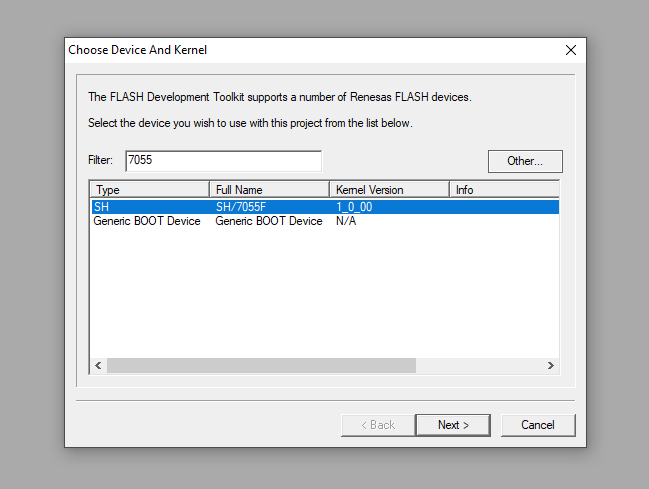Sort list by Full Name column header
This screenshot has height=489, width=649.
point(269,190)
